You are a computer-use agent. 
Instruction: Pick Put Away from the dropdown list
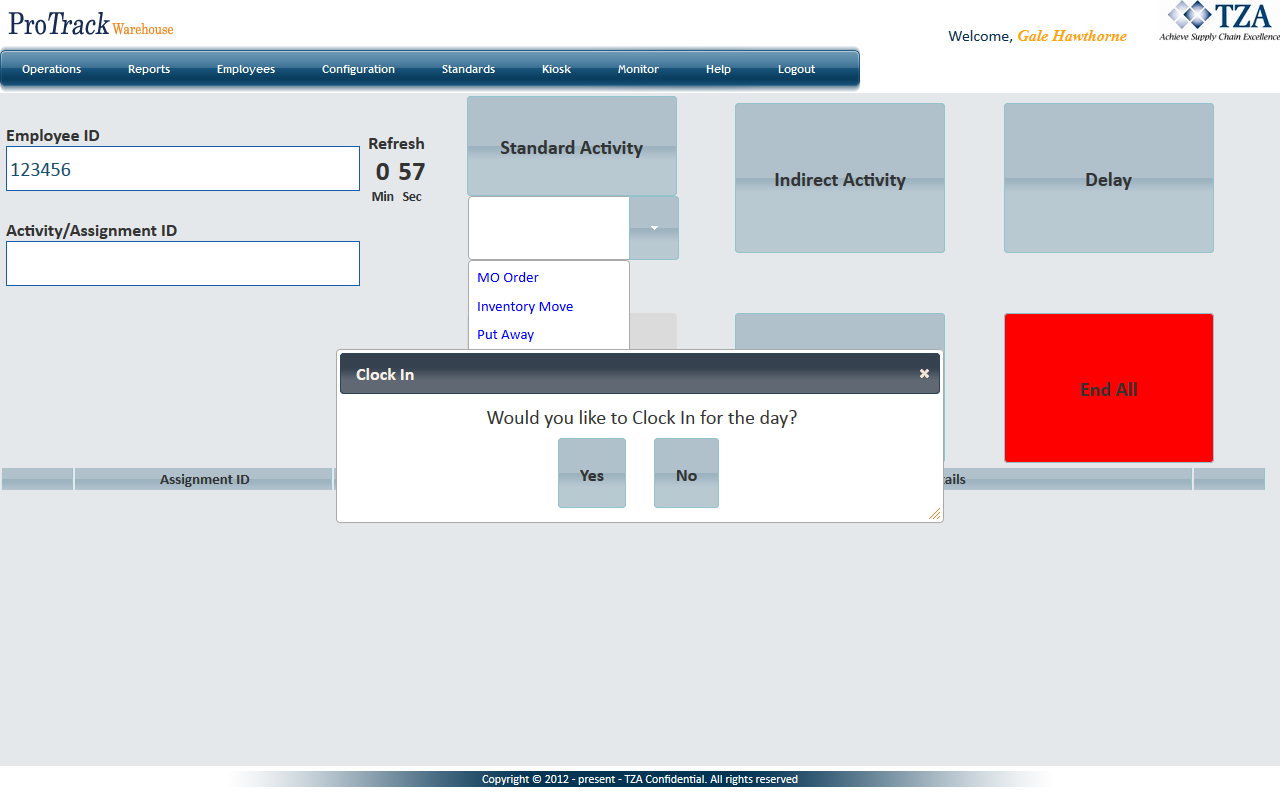coord(505,334)
